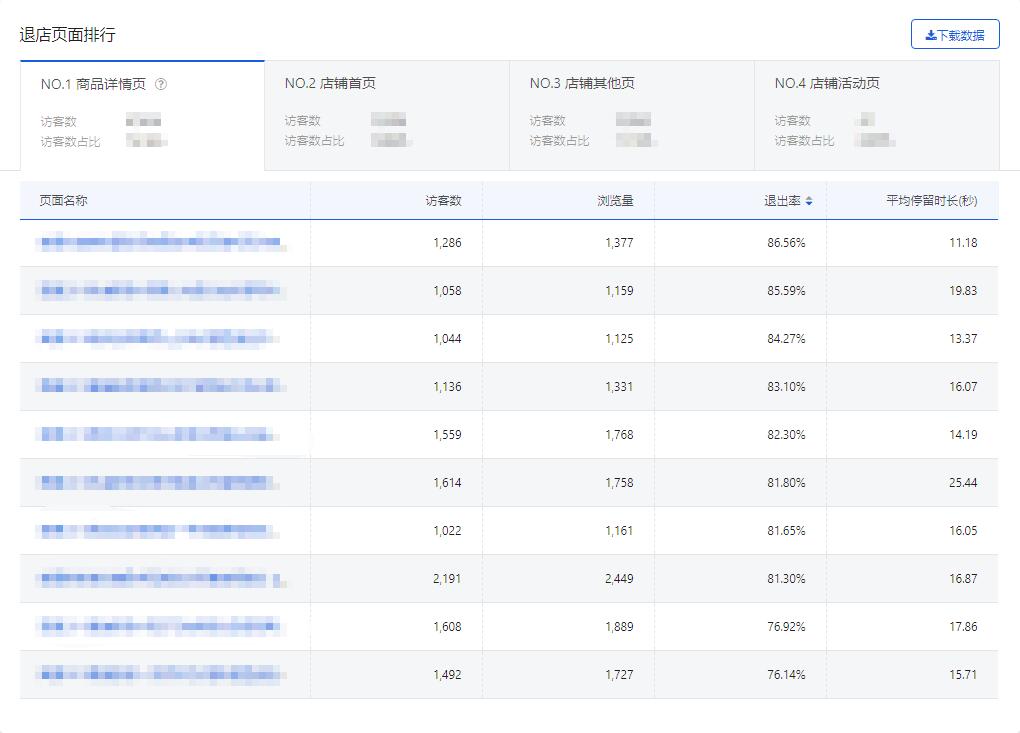Open the page link in the 81.30% row

pyautogui.click(x=163, y=578)
